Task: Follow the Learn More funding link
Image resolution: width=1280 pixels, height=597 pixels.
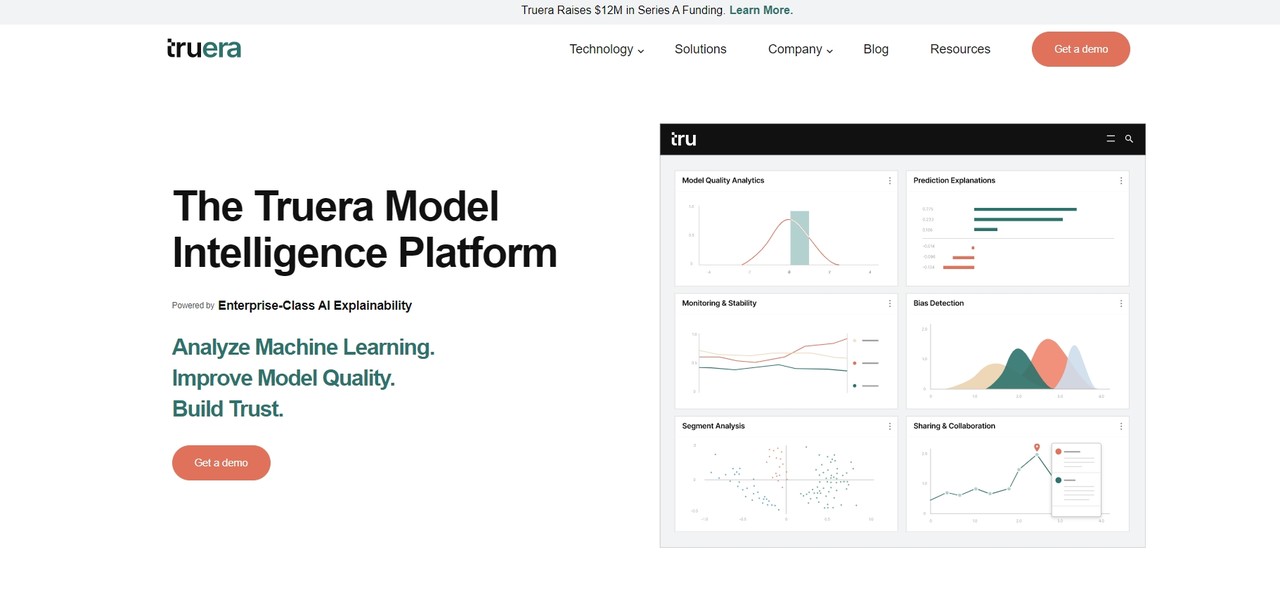Action: [760, 10]
